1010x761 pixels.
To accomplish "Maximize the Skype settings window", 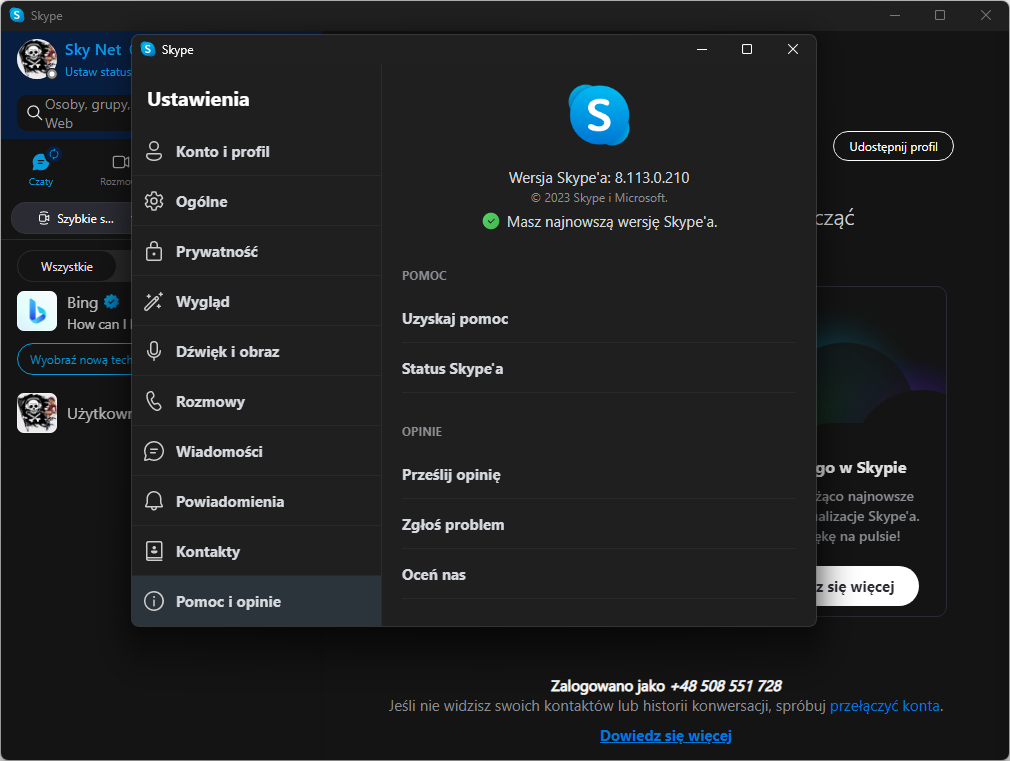I will pos(747,50).
